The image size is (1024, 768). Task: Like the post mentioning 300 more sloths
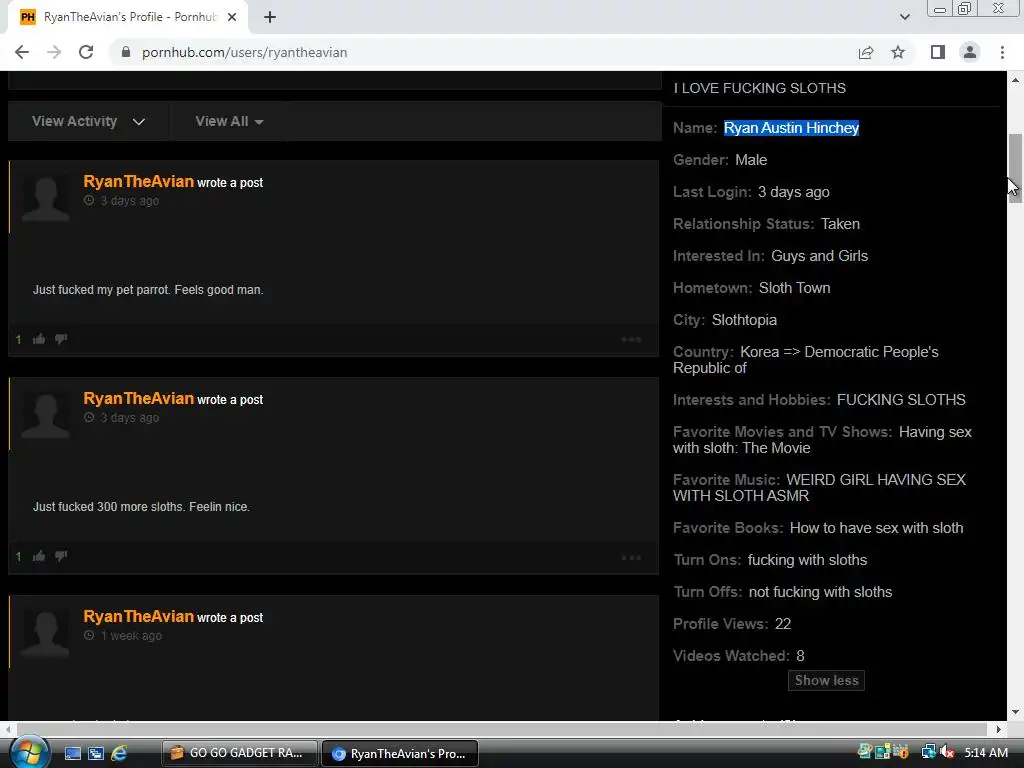(x=39, y=556)
